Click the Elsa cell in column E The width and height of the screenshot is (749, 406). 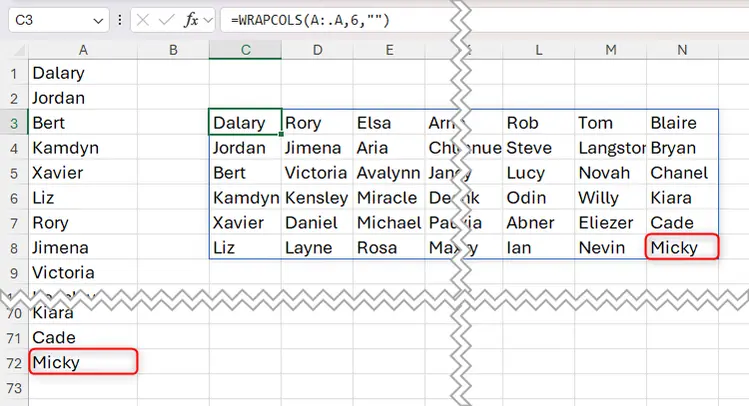[x=389, y=123]
